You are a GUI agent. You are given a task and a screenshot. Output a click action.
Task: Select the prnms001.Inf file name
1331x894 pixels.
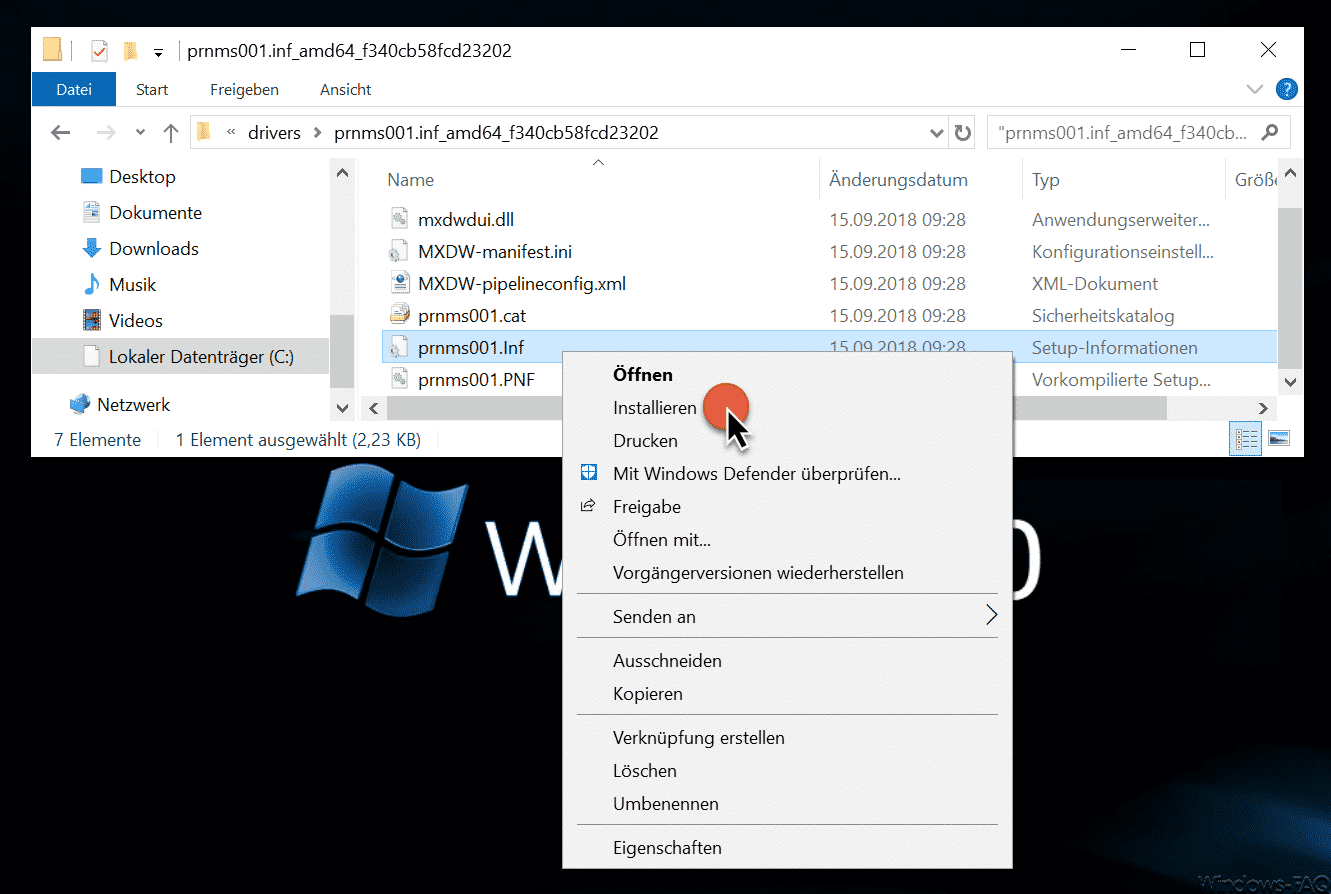(x=471, y=347)
